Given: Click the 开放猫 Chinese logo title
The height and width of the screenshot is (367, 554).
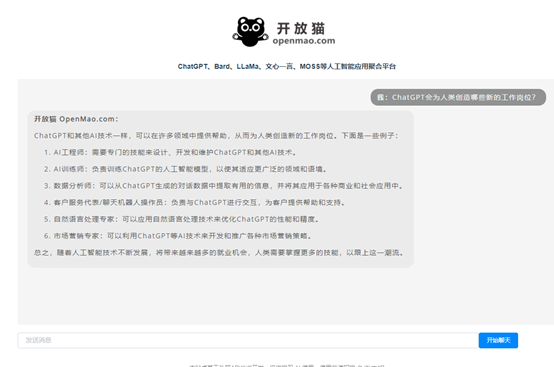Looking at the screenshot, I should pyautogui.click(x=301, y=28).
